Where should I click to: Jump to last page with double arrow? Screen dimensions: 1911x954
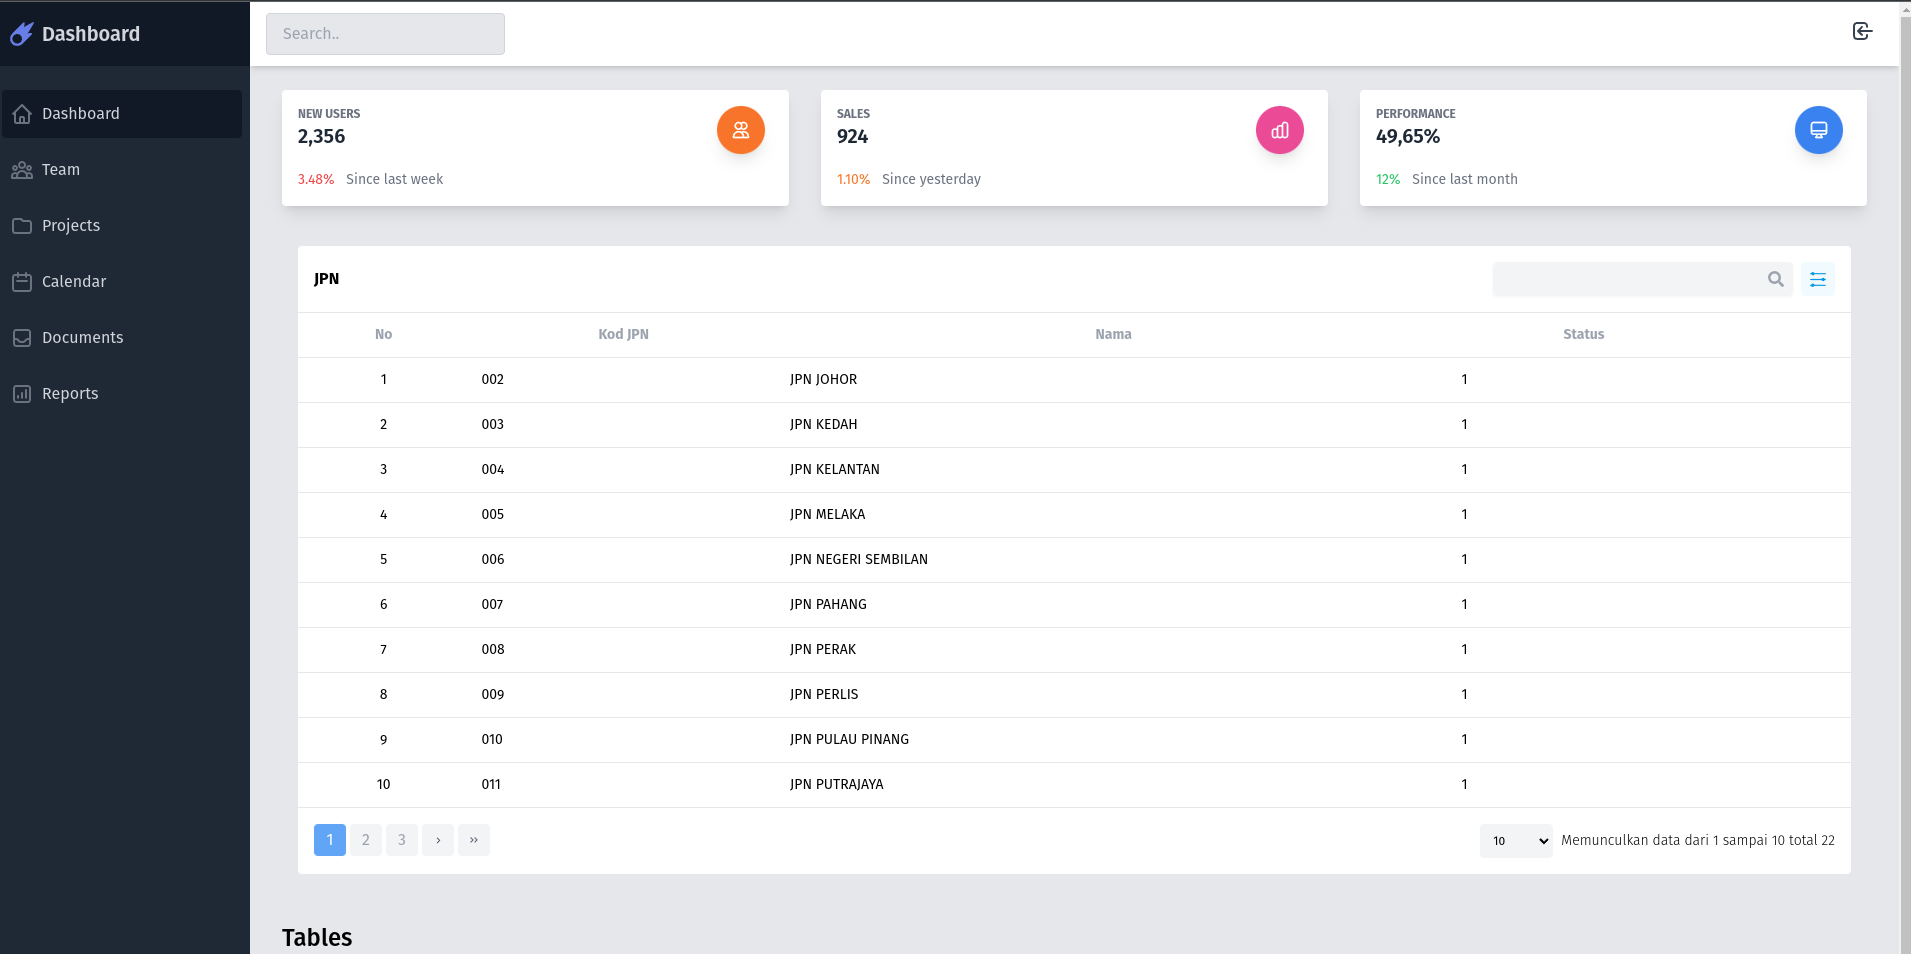click(474, 840)
